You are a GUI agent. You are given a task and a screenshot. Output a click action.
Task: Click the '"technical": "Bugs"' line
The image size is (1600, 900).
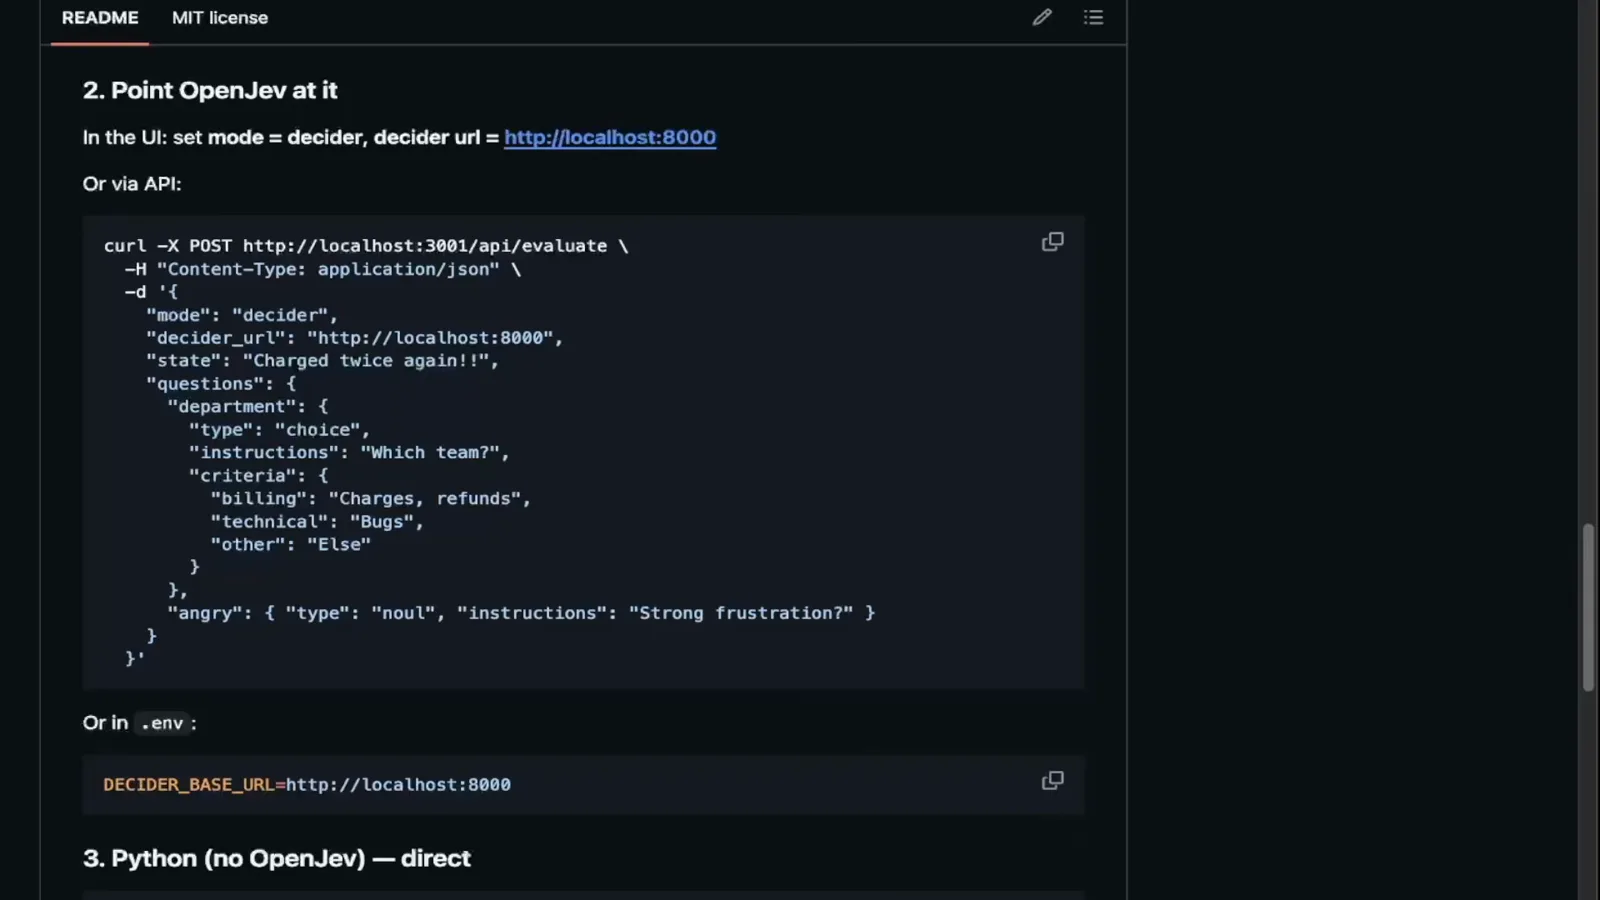[317, 522]
